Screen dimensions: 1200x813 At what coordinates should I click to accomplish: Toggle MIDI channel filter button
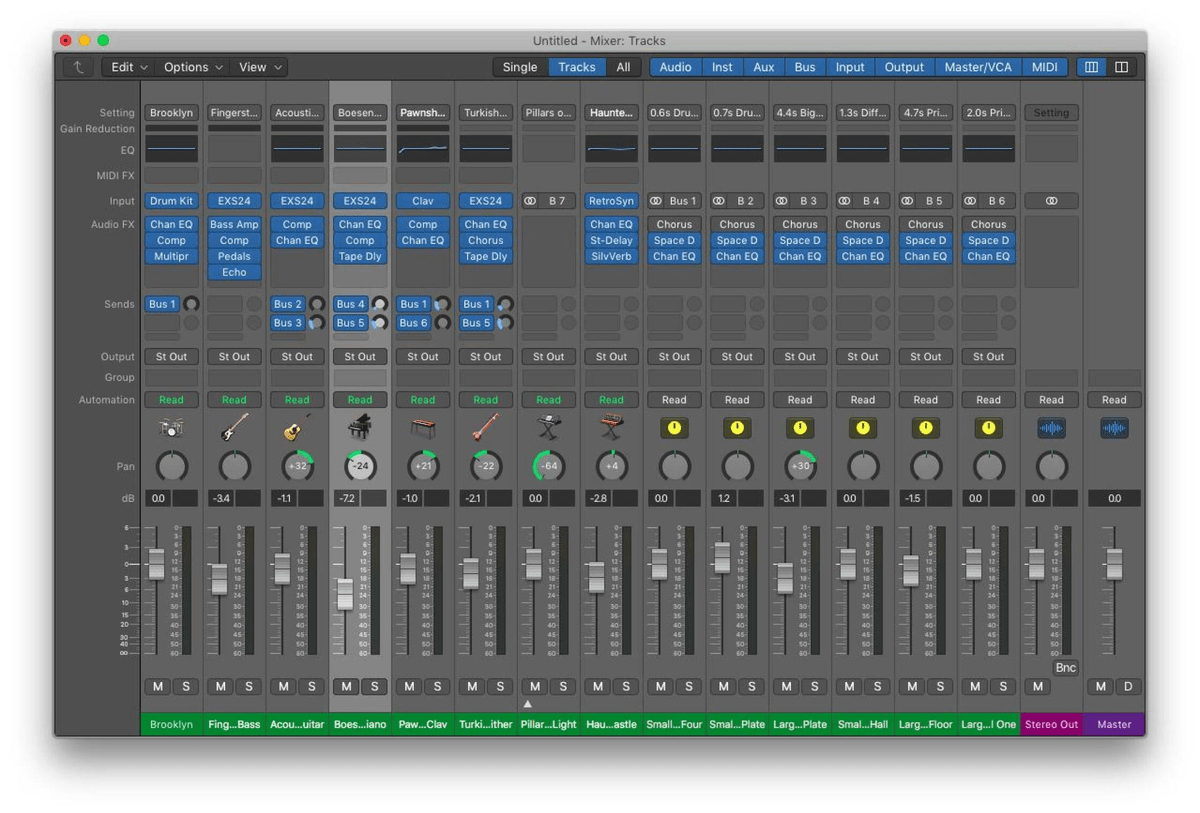pyautogui.click(x=1044, y=67)
